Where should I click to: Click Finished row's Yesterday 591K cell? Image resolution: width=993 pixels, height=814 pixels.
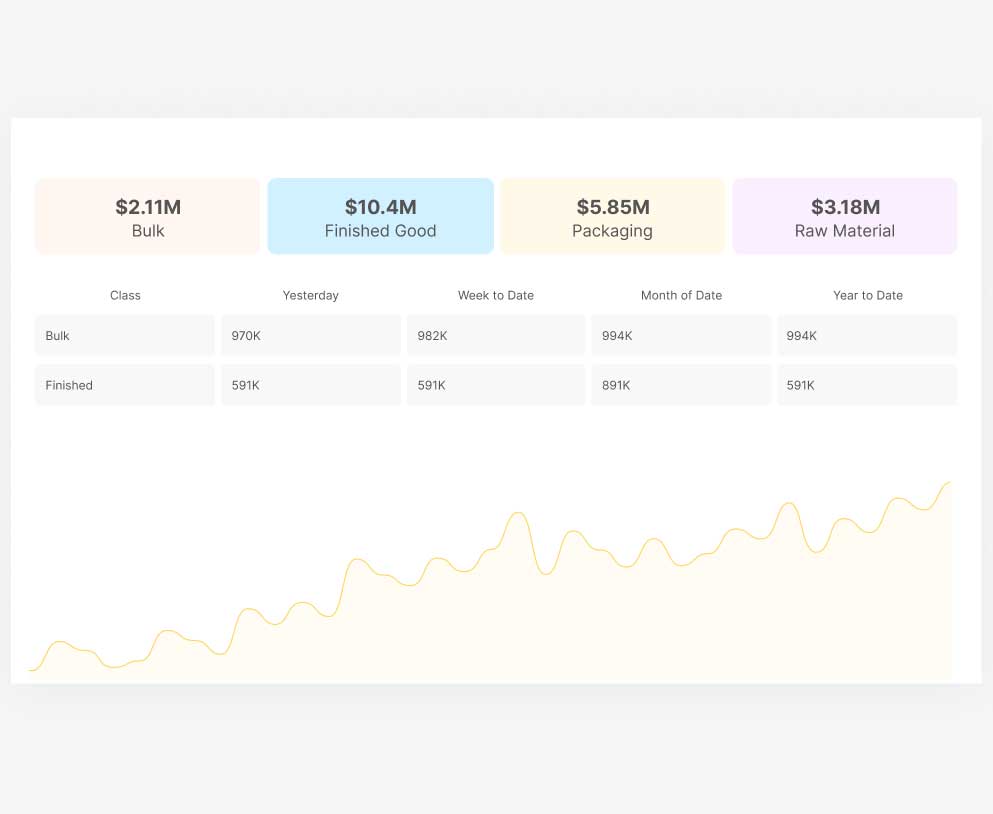click(x=310, y=385)
